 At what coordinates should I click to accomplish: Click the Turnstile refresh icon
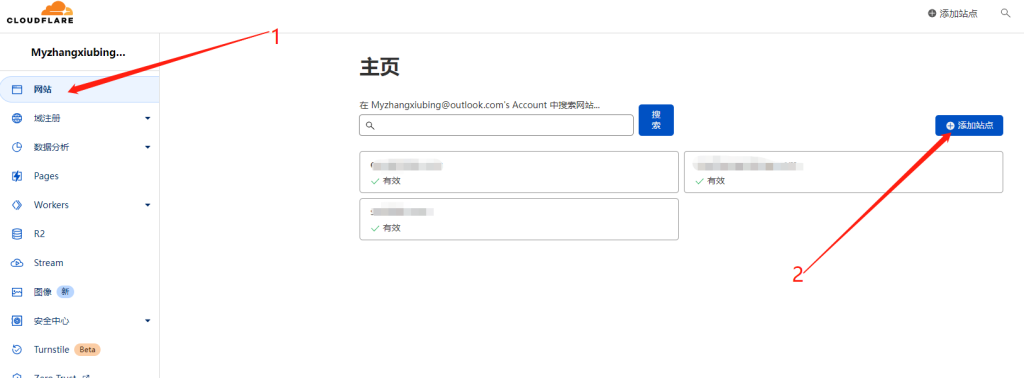coord(18,349)
